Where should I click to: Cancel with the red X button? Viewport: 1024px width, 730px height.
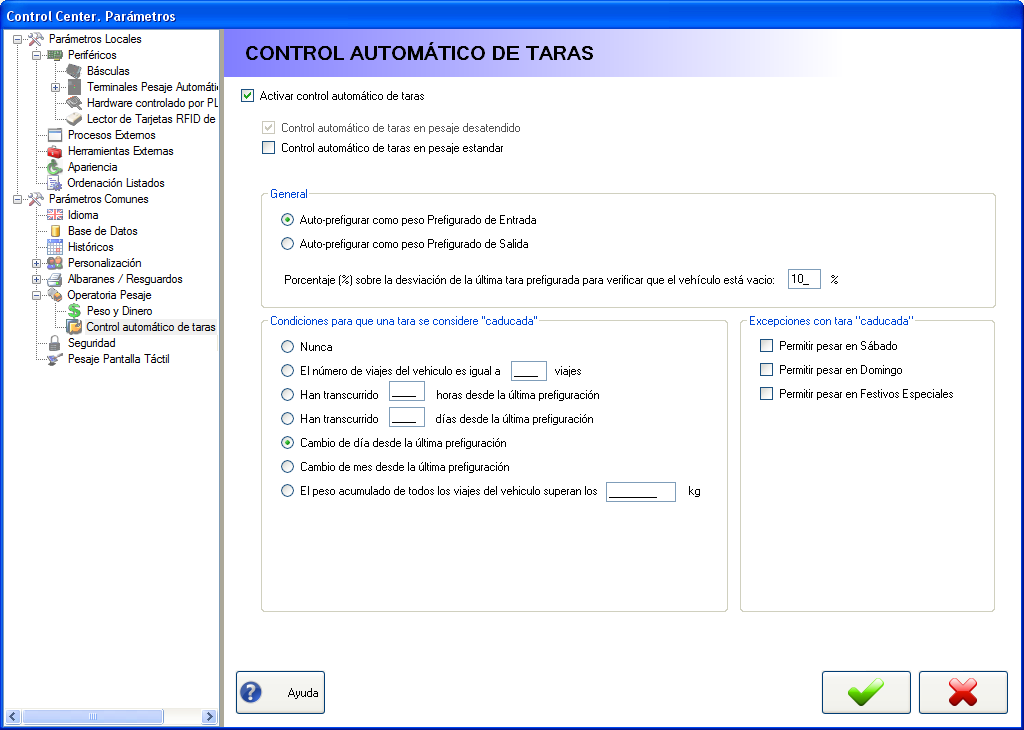(x=963, y=692)
